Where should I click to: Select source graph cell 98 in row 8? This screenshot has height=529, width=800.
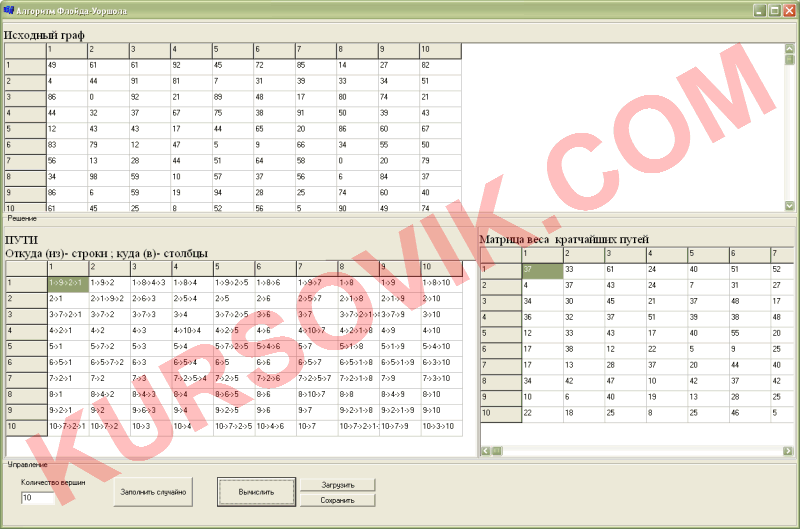coord(108,178)
